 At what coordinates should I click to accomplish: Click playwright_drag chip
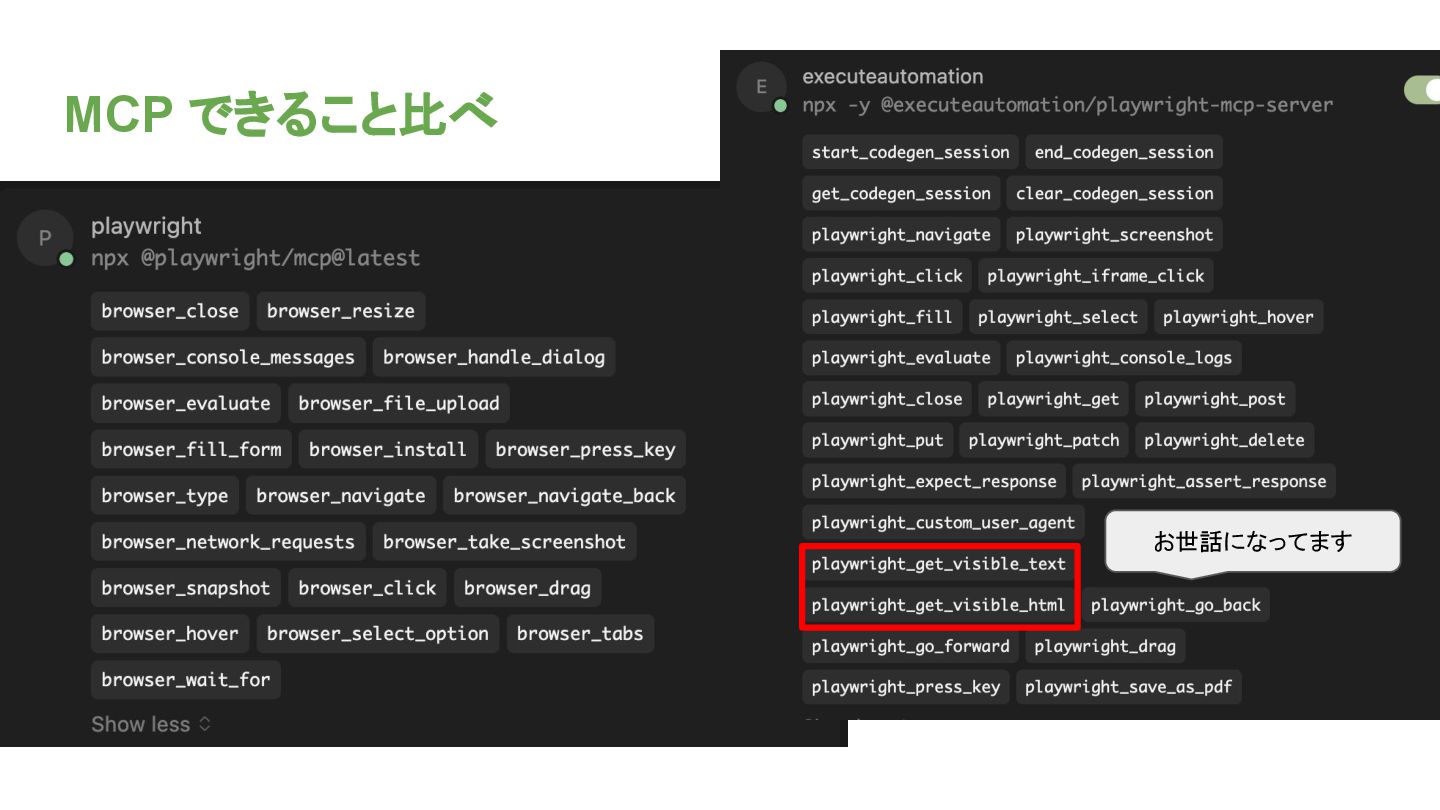pos(1105,645)
